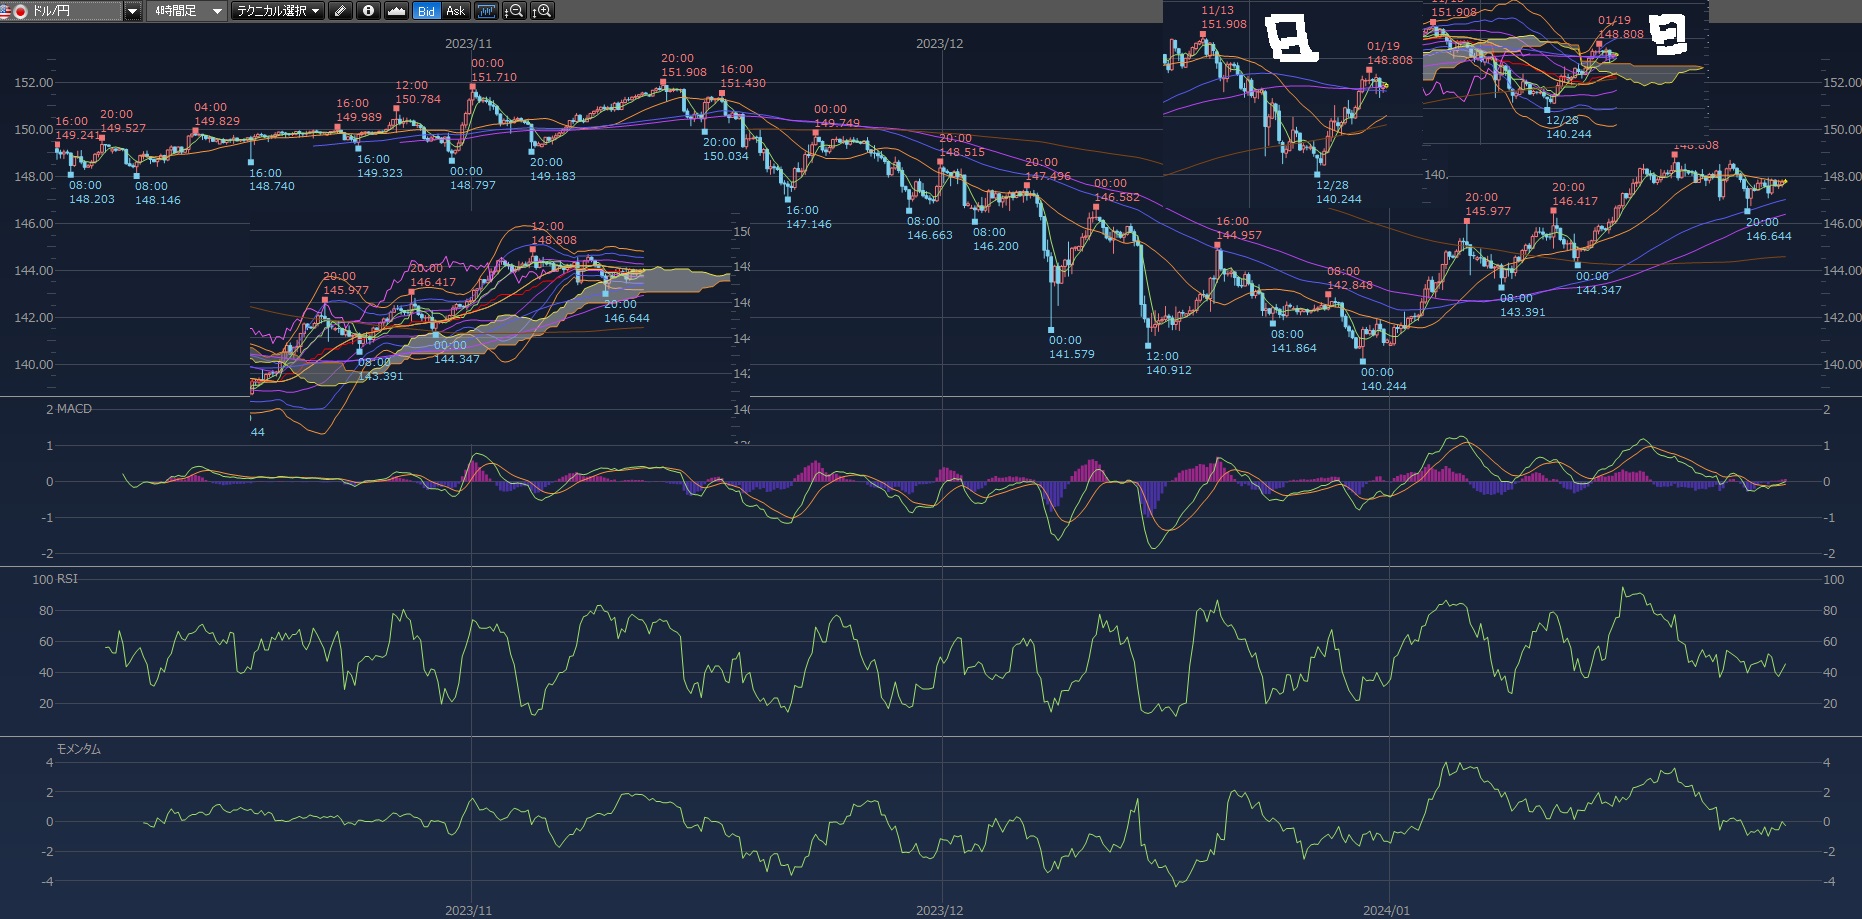Click the モメンタム panel label
Image resolution: width=1862 pixels, height=919 pixels.
pyautogui.click(x=78, y=749)
